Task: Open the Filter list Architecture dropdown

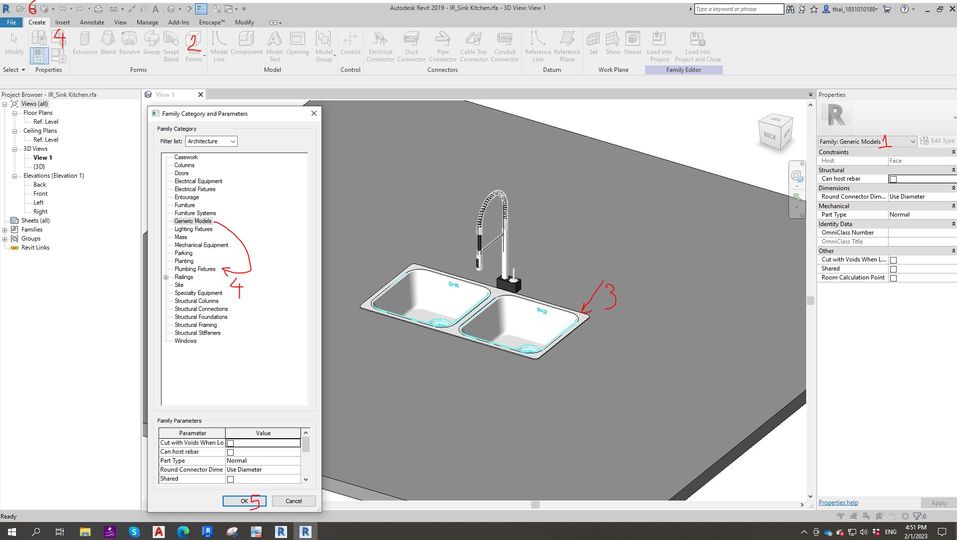Action: 211,142
